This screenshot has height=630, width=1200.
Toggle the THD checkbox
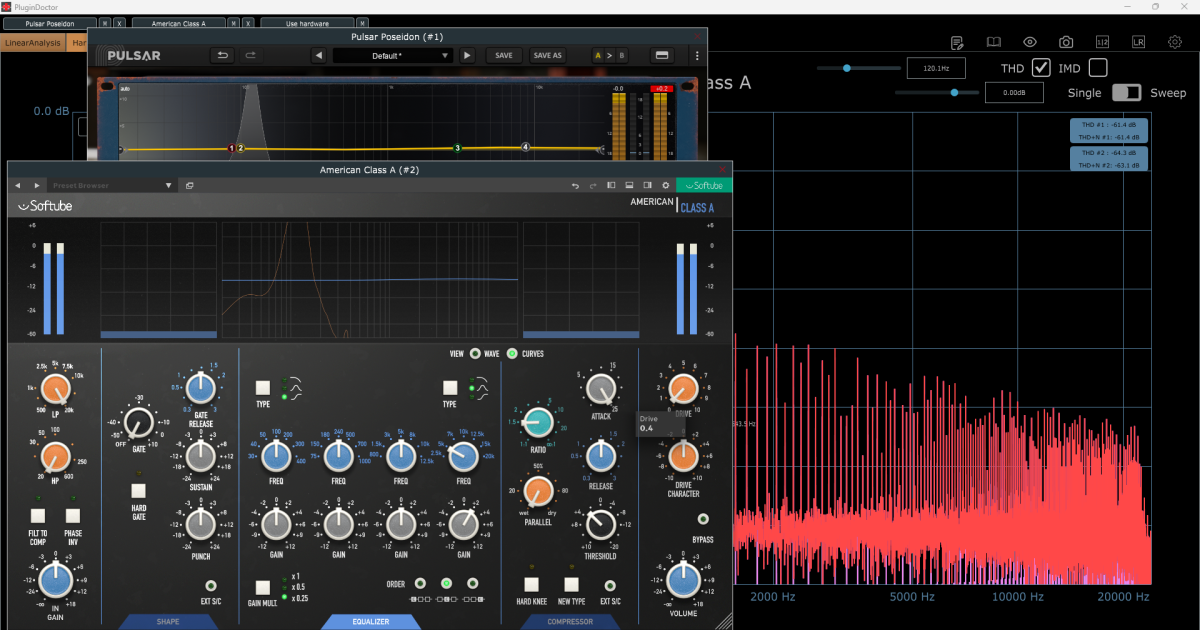tap(1041, 67)
